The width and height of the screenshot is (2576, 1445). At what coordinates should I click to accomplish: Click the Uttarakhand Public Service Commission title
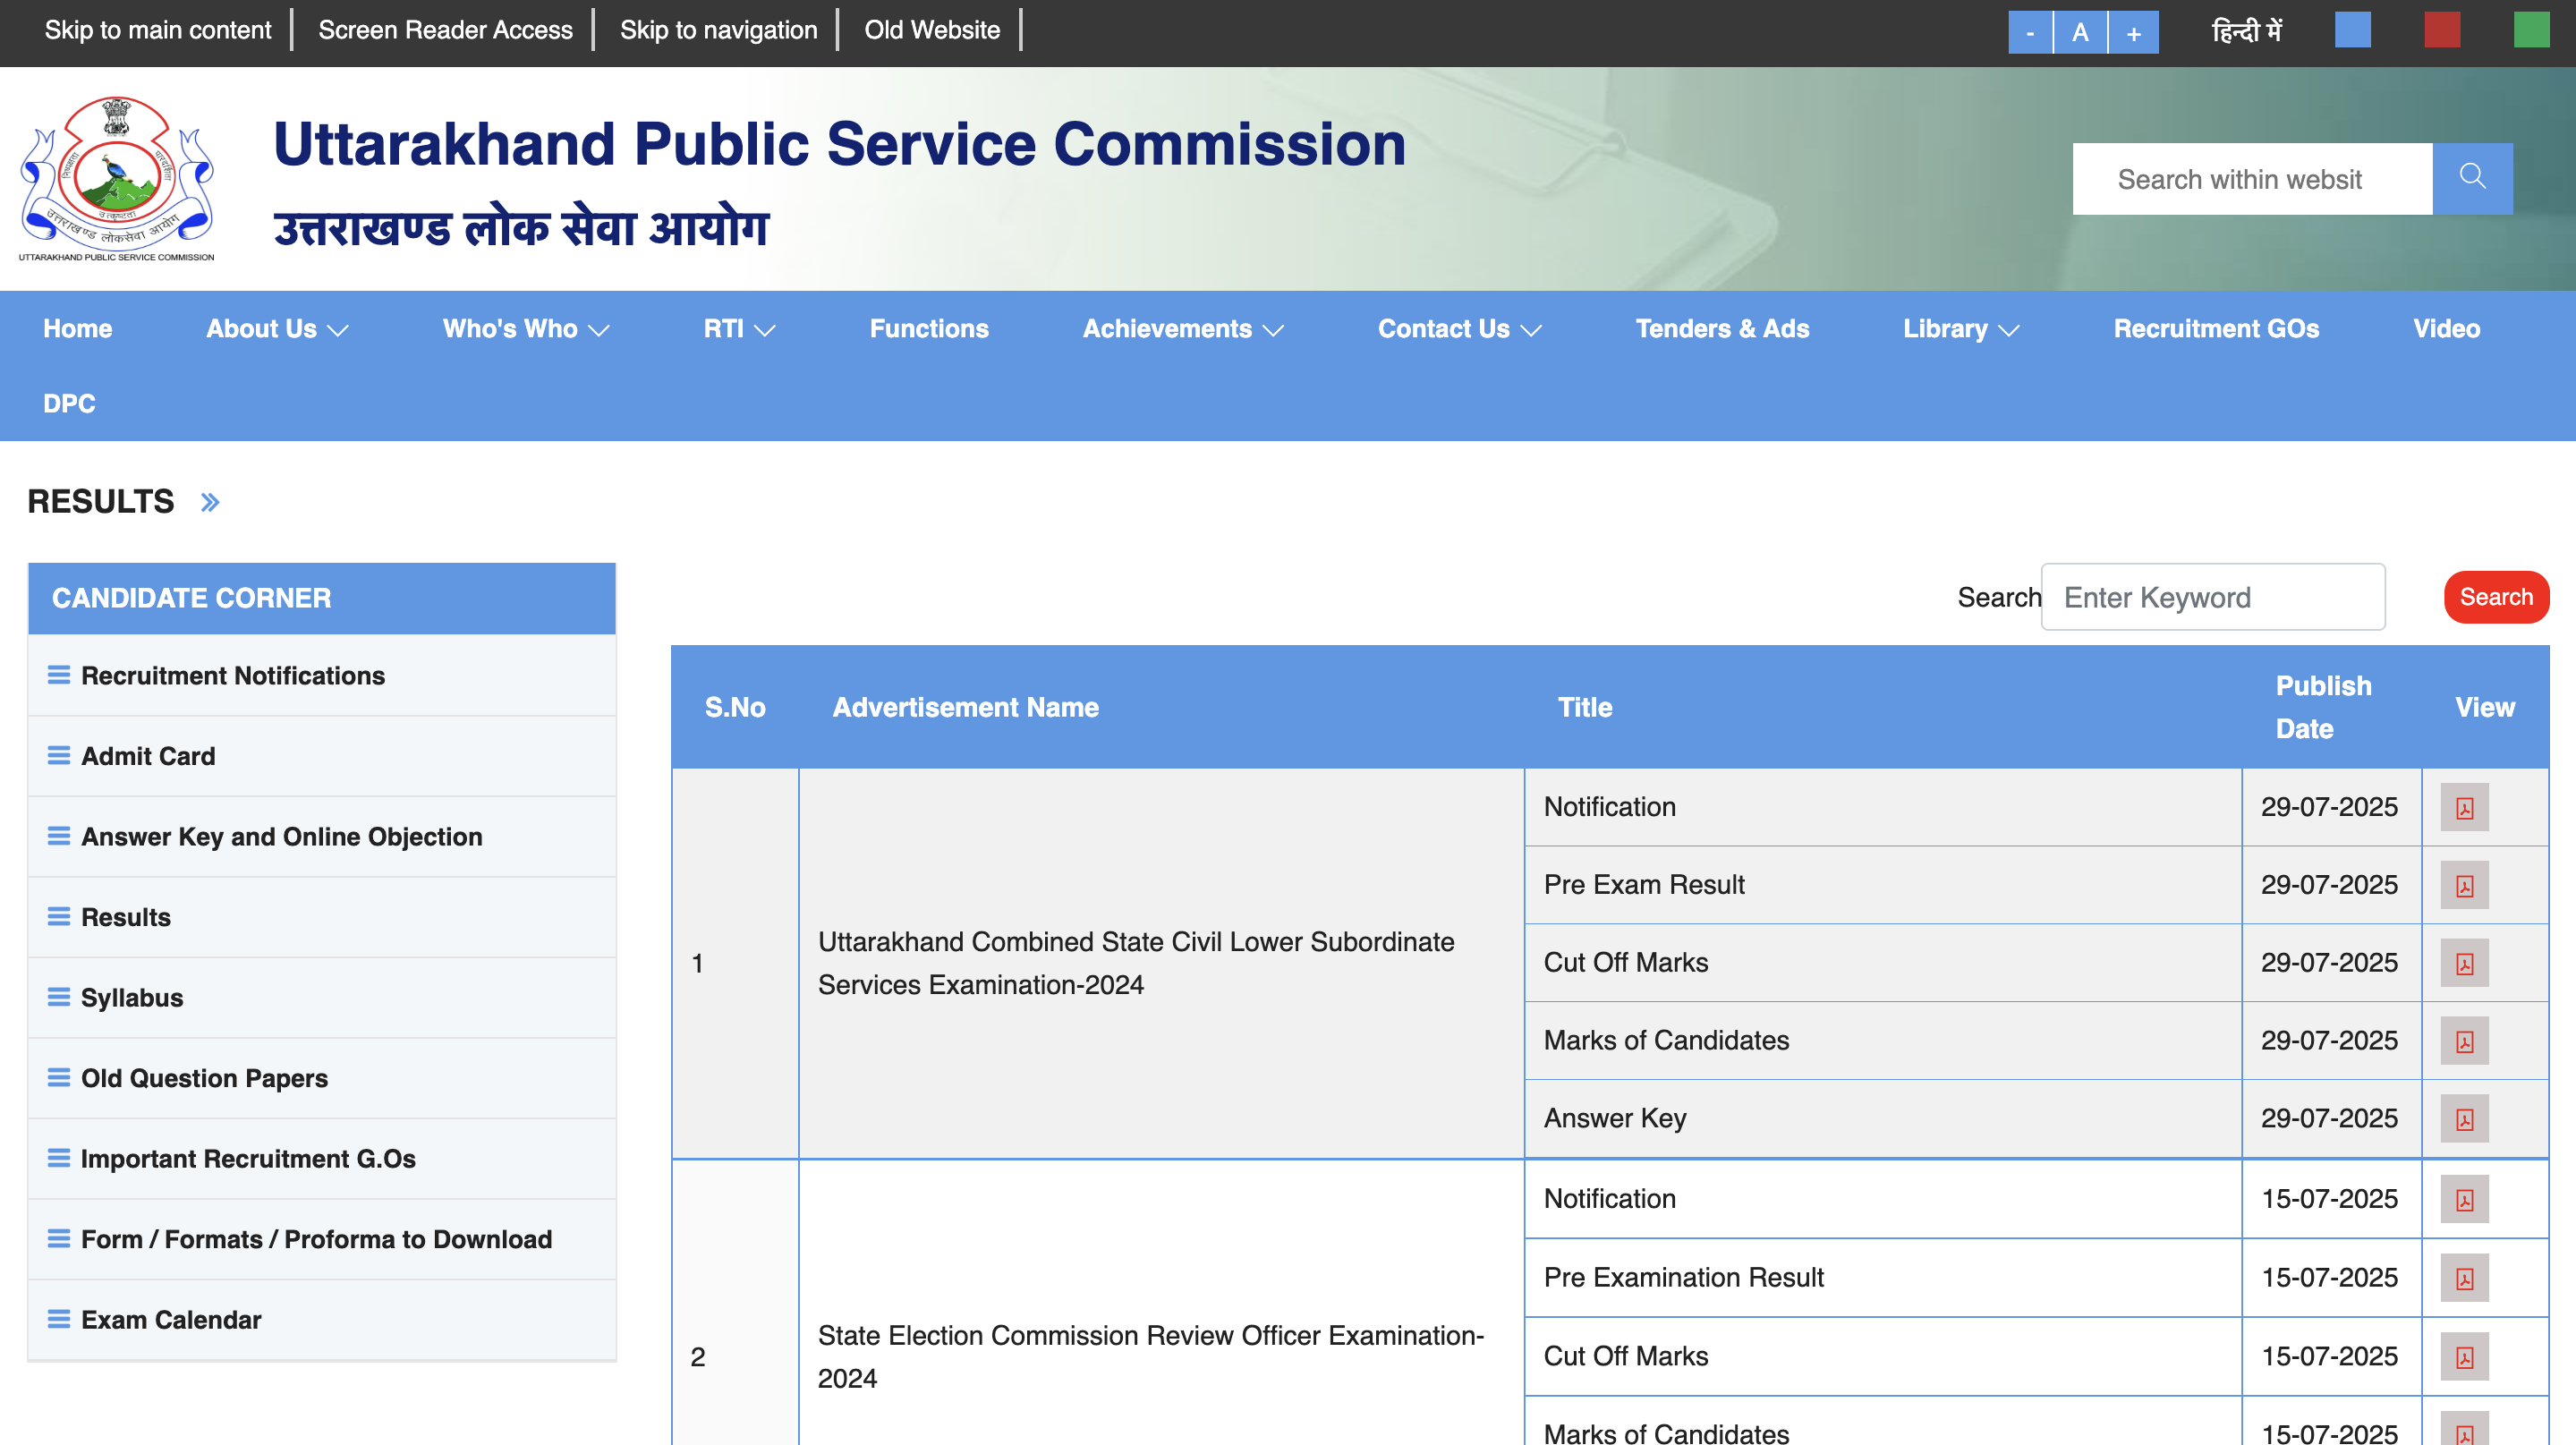(x=840, y=144)
